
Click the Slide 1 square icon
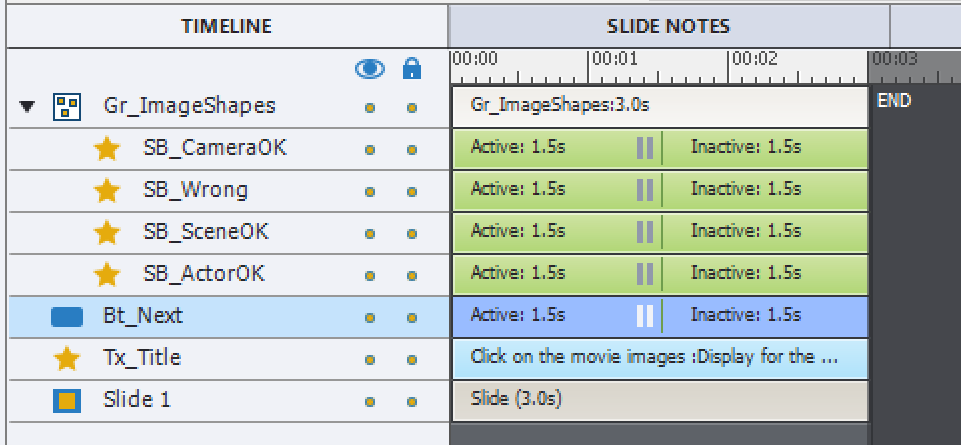point(67,400)
